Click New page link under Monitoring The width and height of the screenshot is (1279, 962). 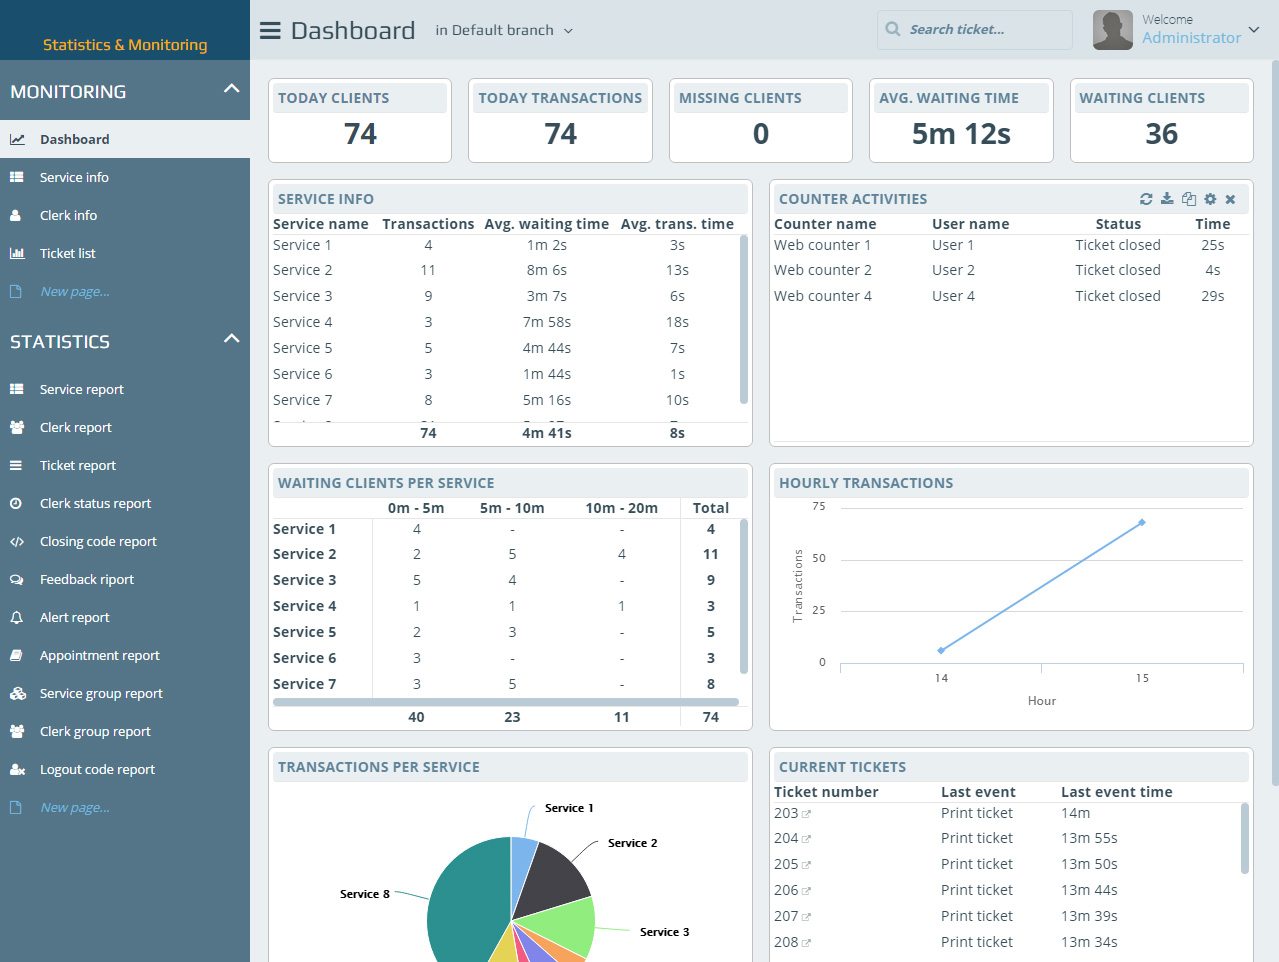[x=75, y=291]
